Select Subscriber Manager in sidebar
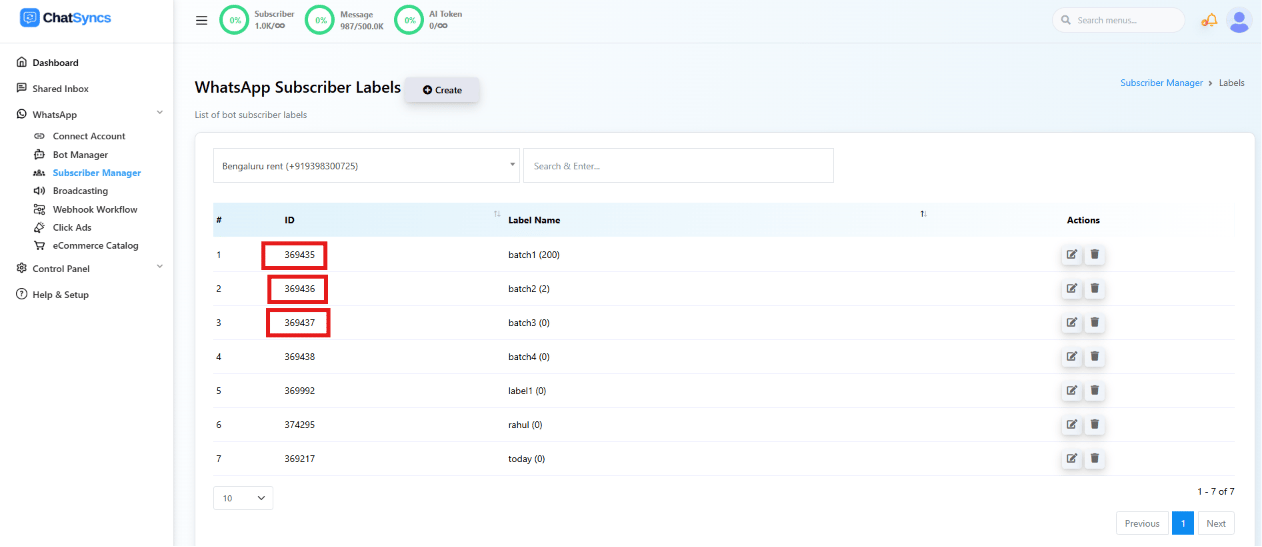Screen dimensions: 1262x547 click(96, 173)
